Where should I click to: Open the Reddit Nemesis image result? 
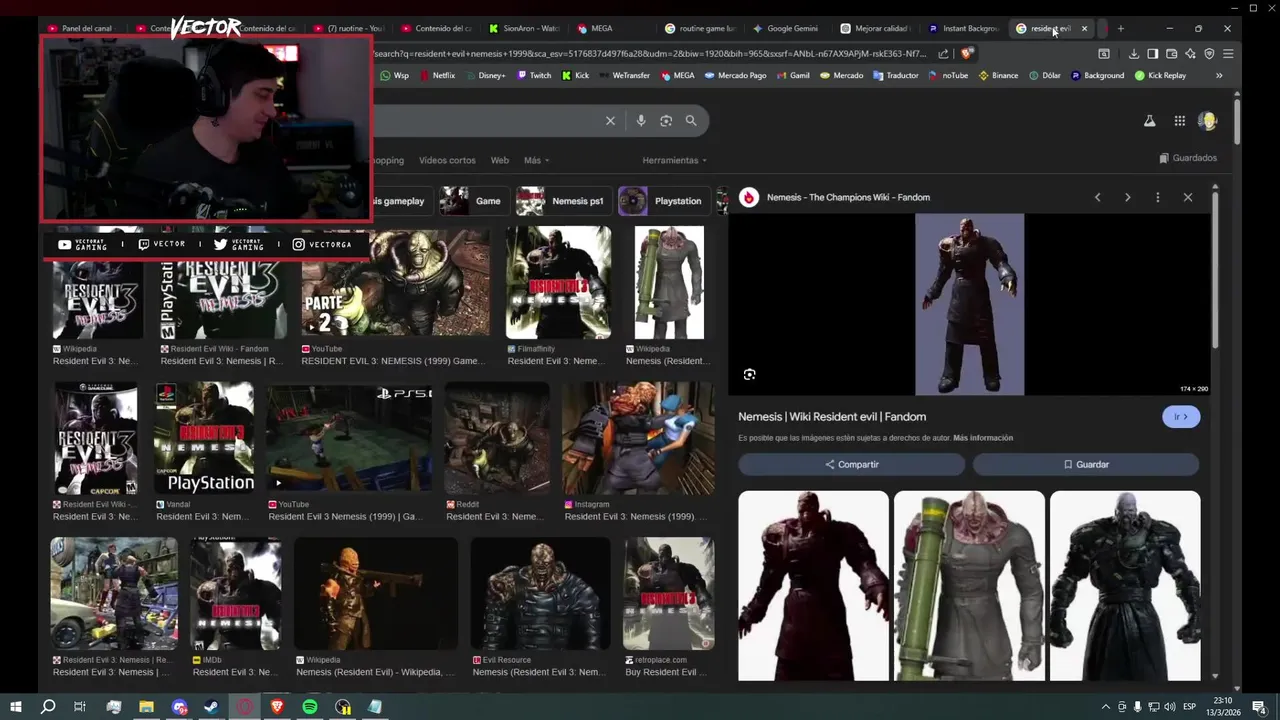497,438
